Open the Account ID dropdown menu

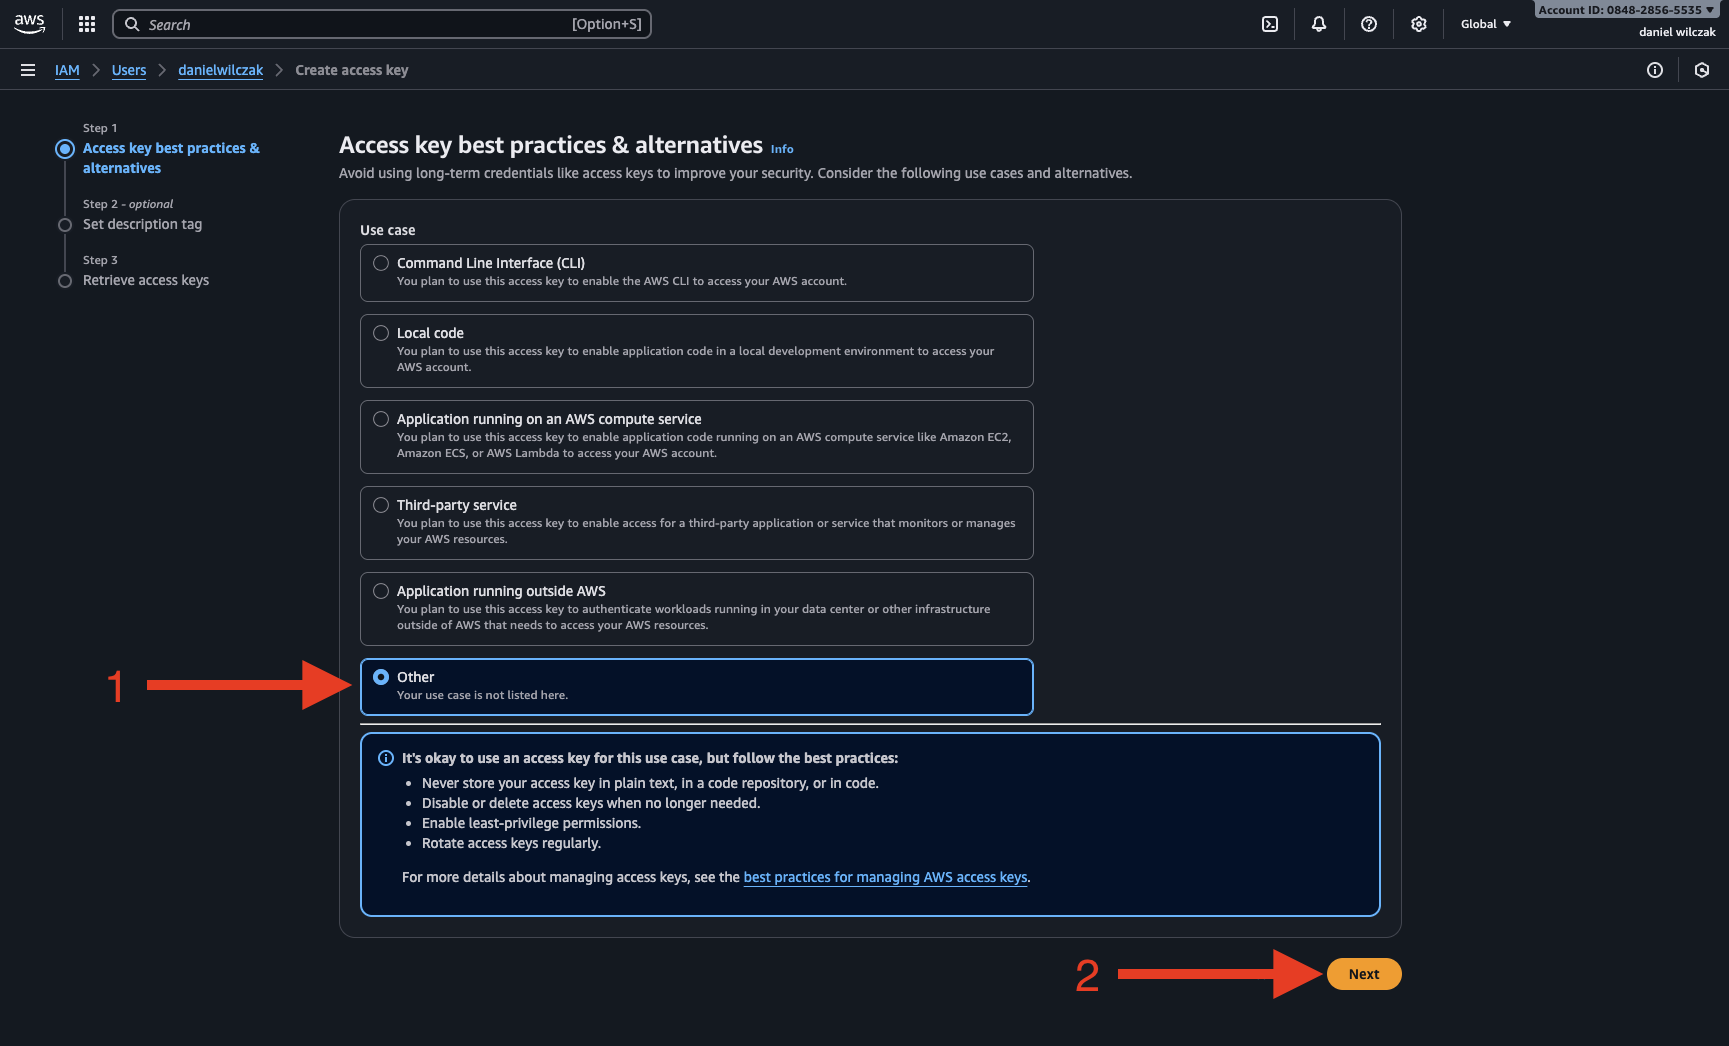(1626, 10)
